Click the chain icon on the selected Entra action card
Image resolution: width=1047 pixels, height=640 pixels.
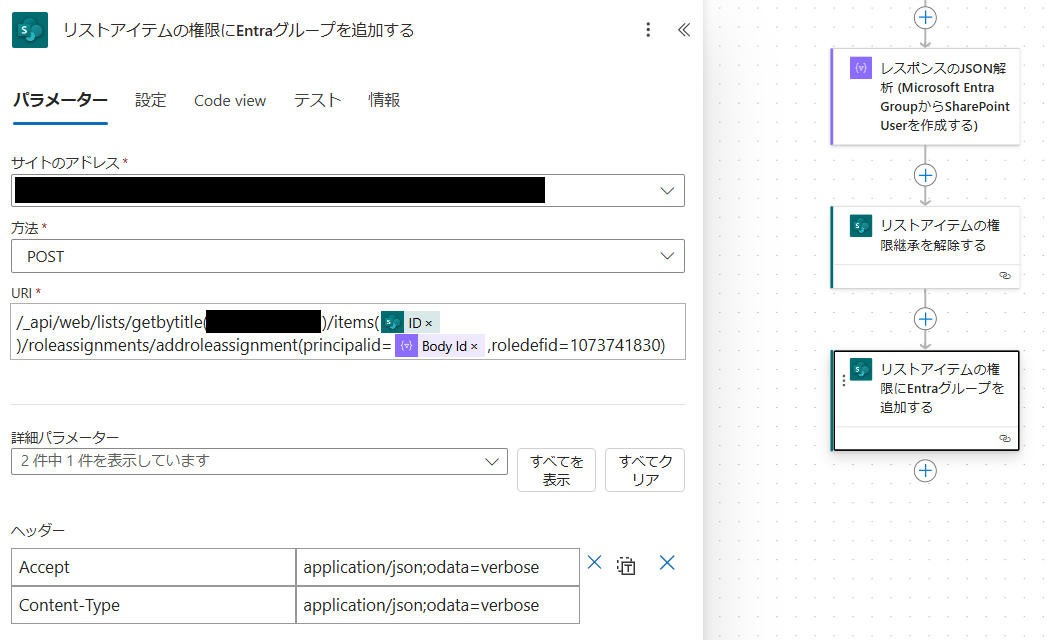[x=1005, y=438]
